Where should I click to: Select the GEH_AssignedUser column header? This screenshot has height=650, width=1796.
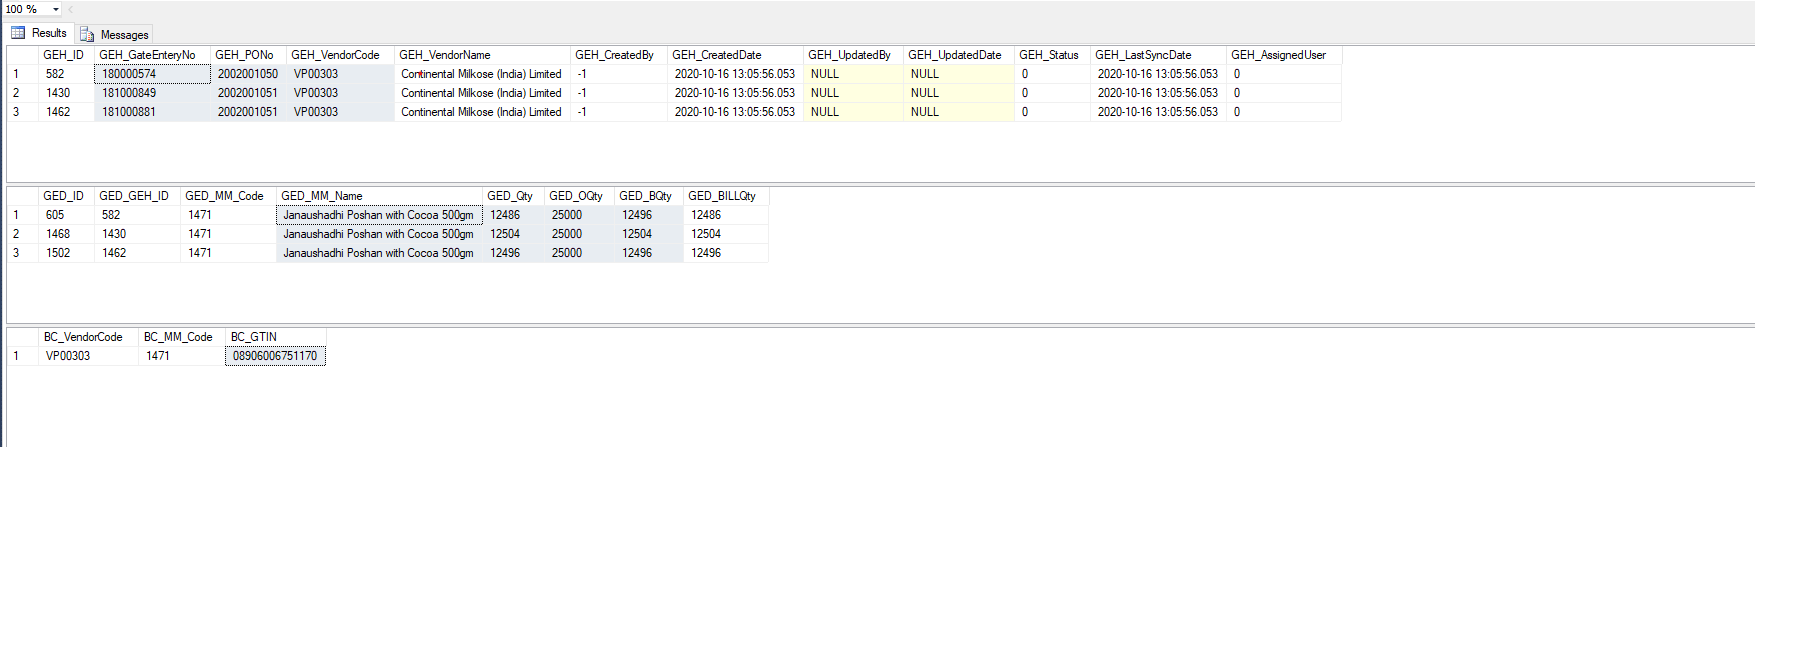(1278, 55)
